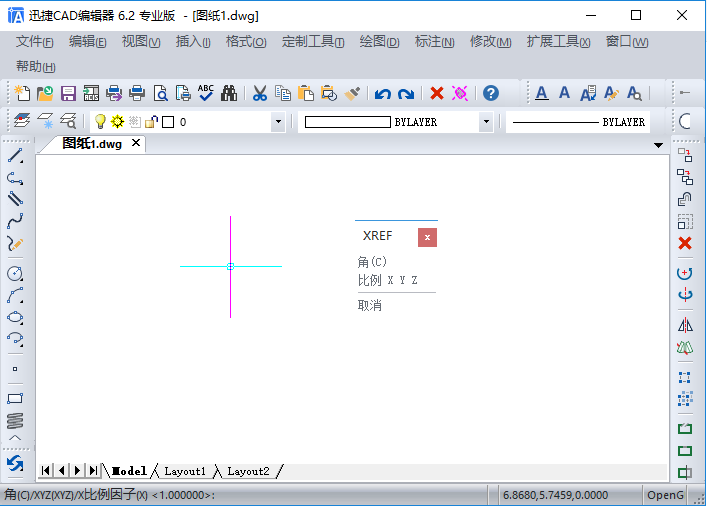
Task: Select the Circle tool in the left toolbar
Action: [x=15, y=274]
